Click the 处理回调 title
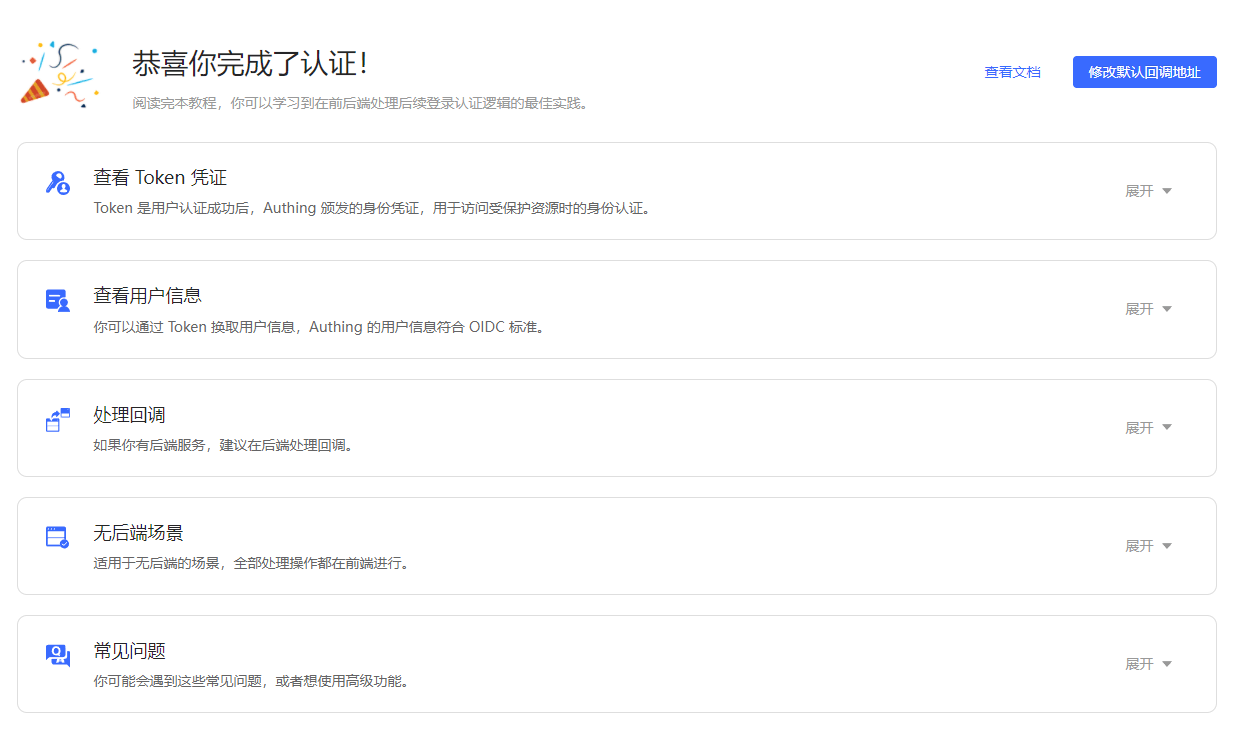The height and width of the screenshot is (733, 1243). [x=129, y=415]
